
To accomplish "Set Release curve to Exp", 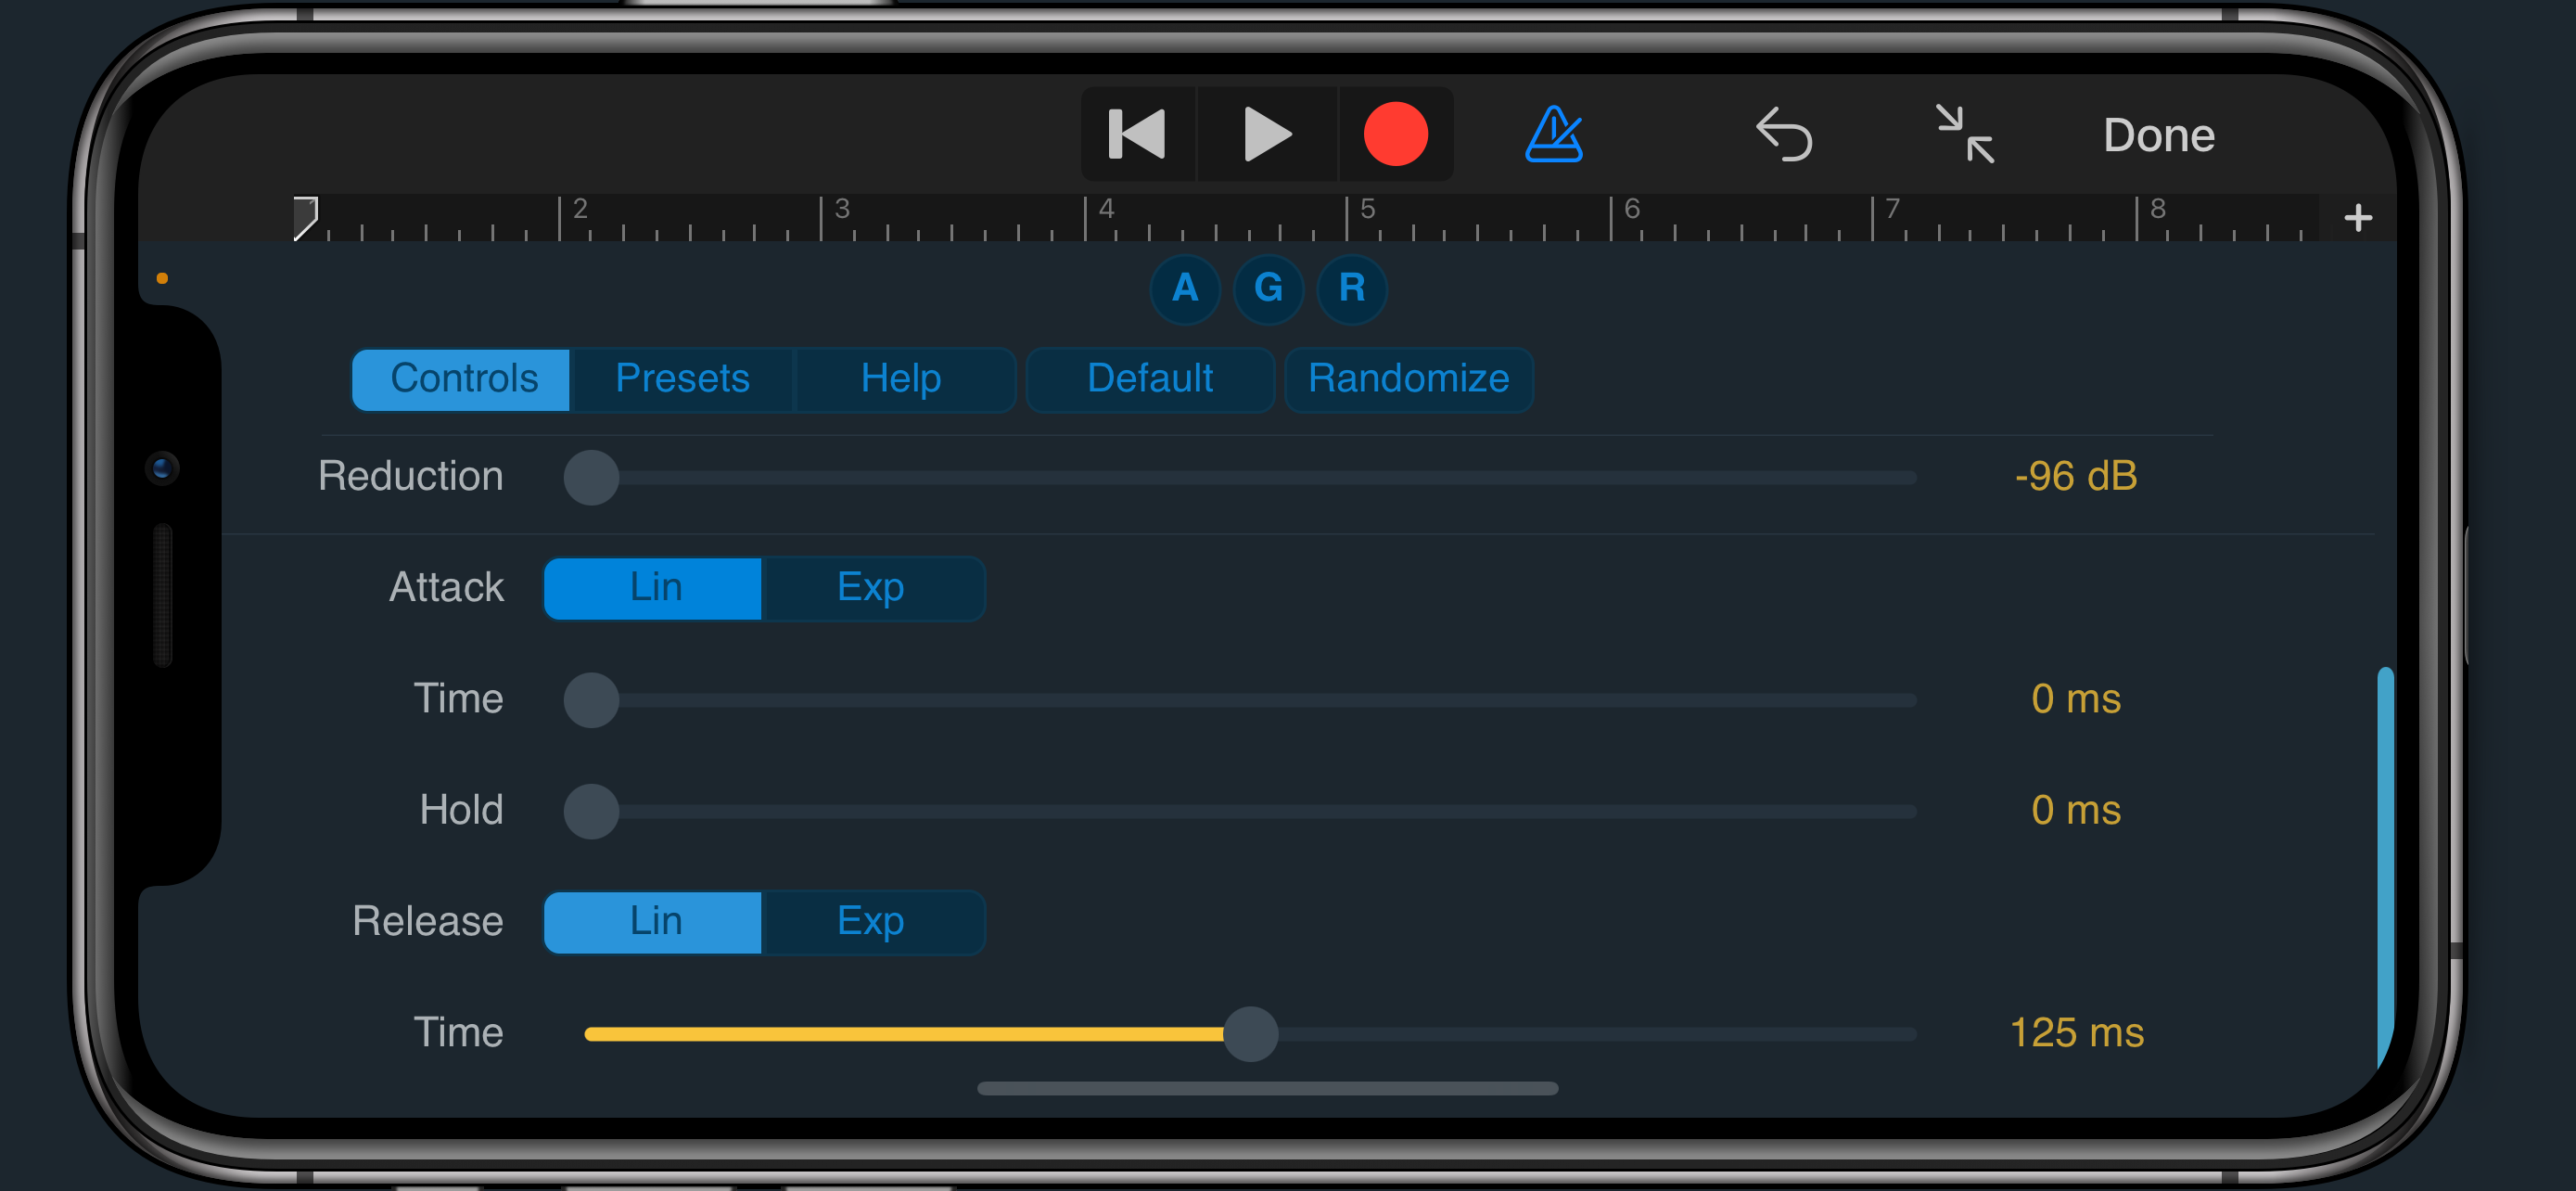I will [872, 922].
